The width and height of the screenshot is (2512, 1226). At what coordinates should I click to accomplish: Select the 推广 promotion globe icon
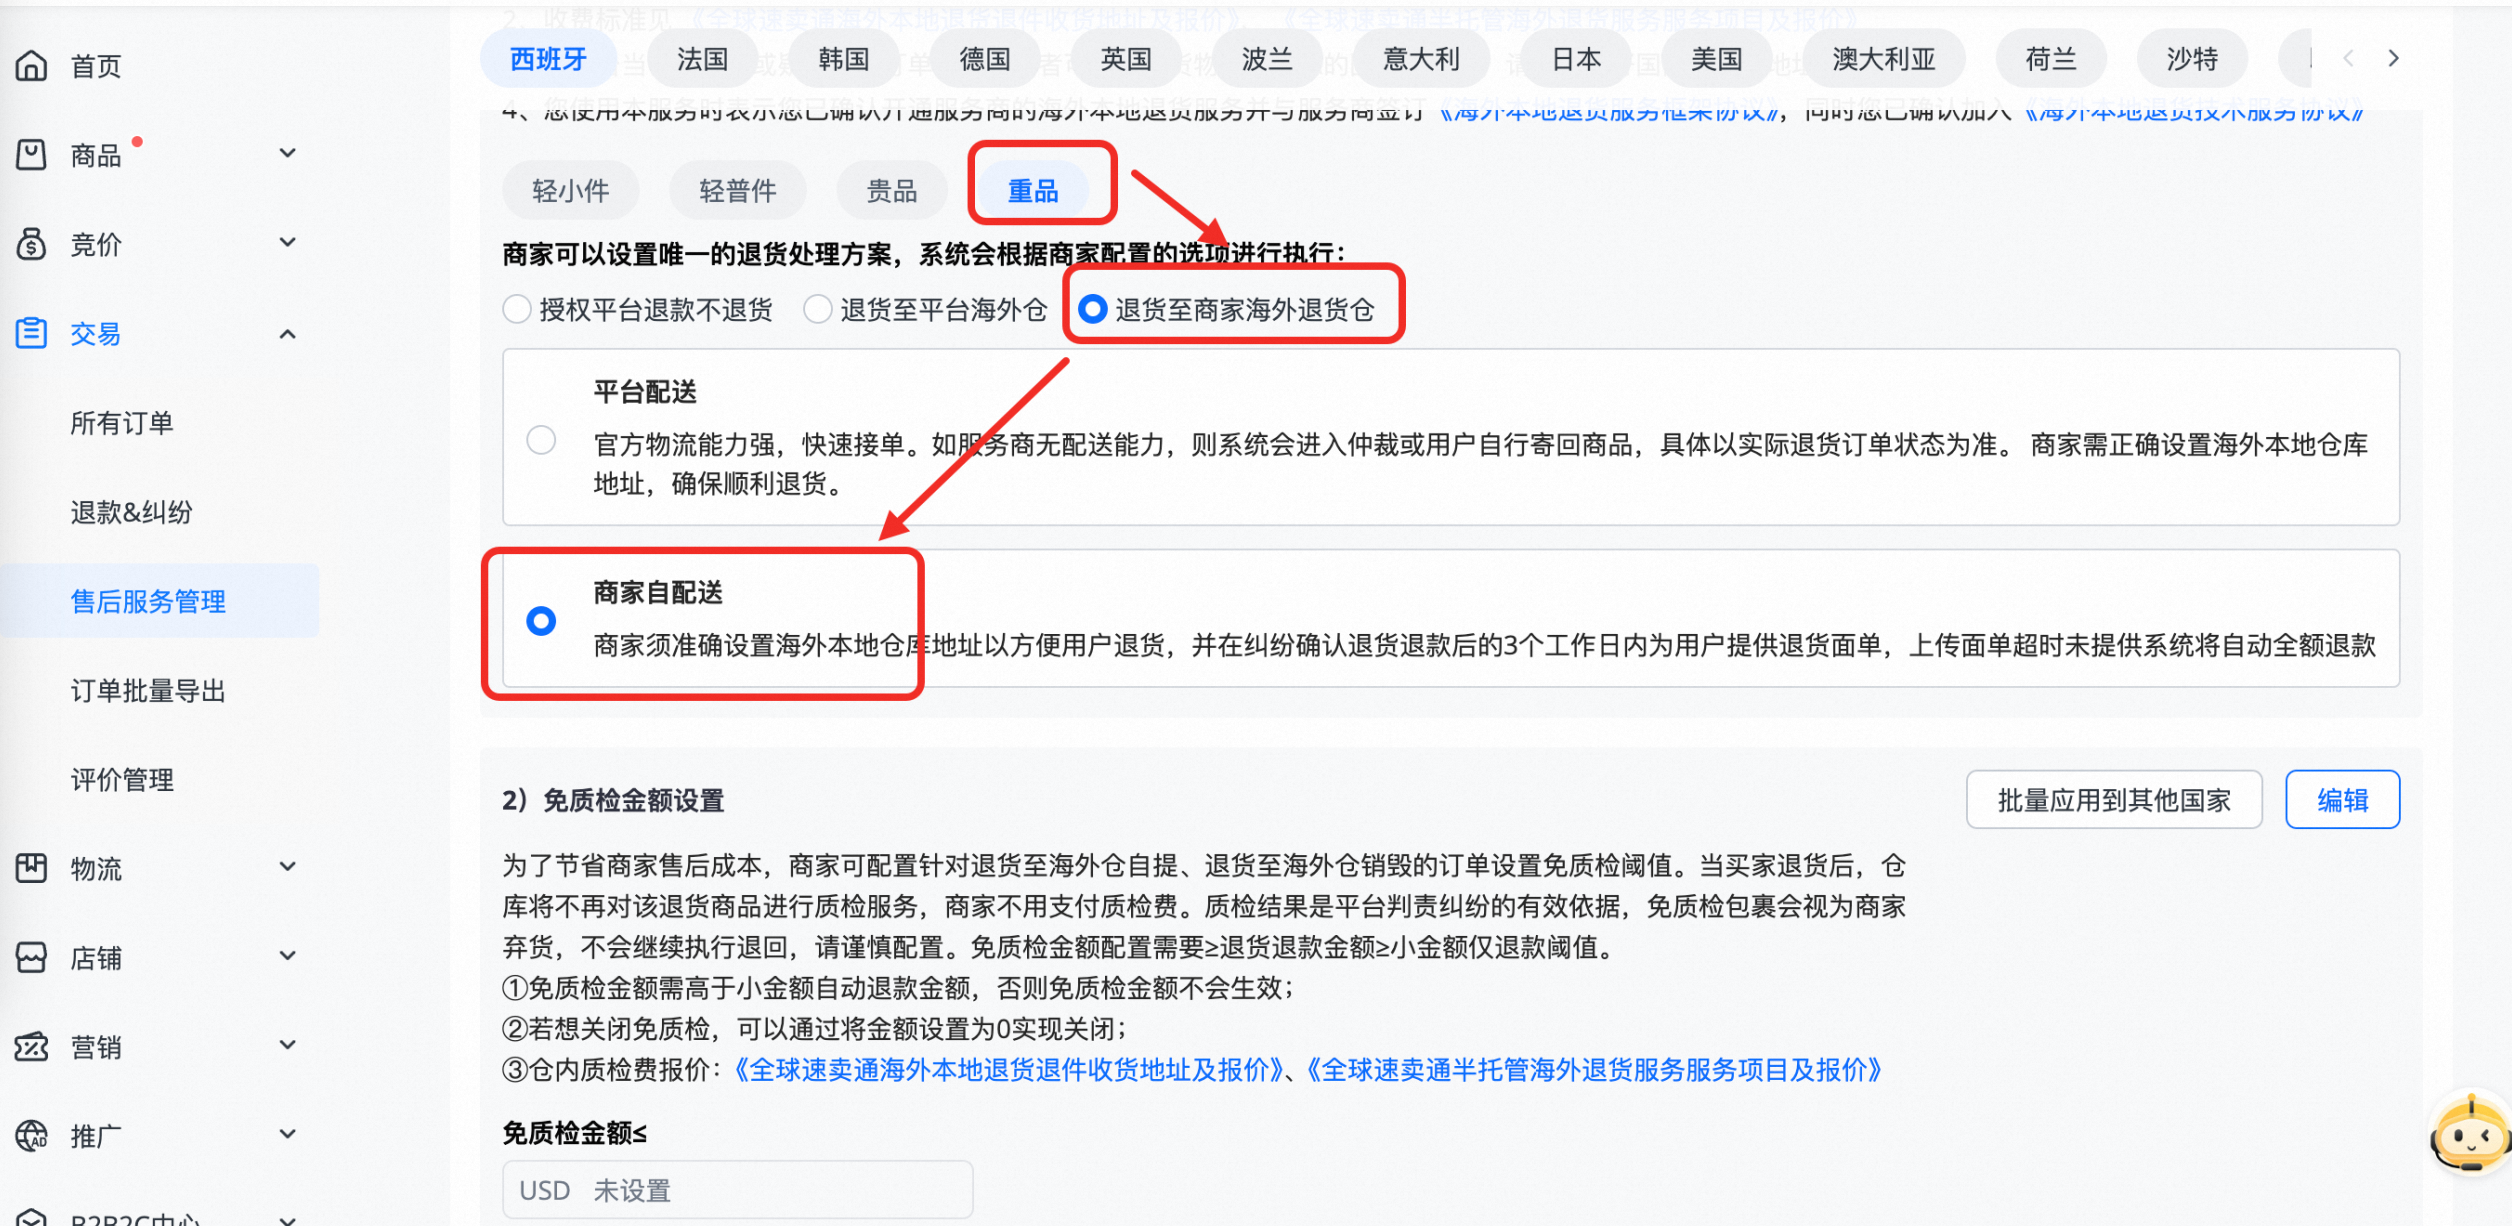32,1135
